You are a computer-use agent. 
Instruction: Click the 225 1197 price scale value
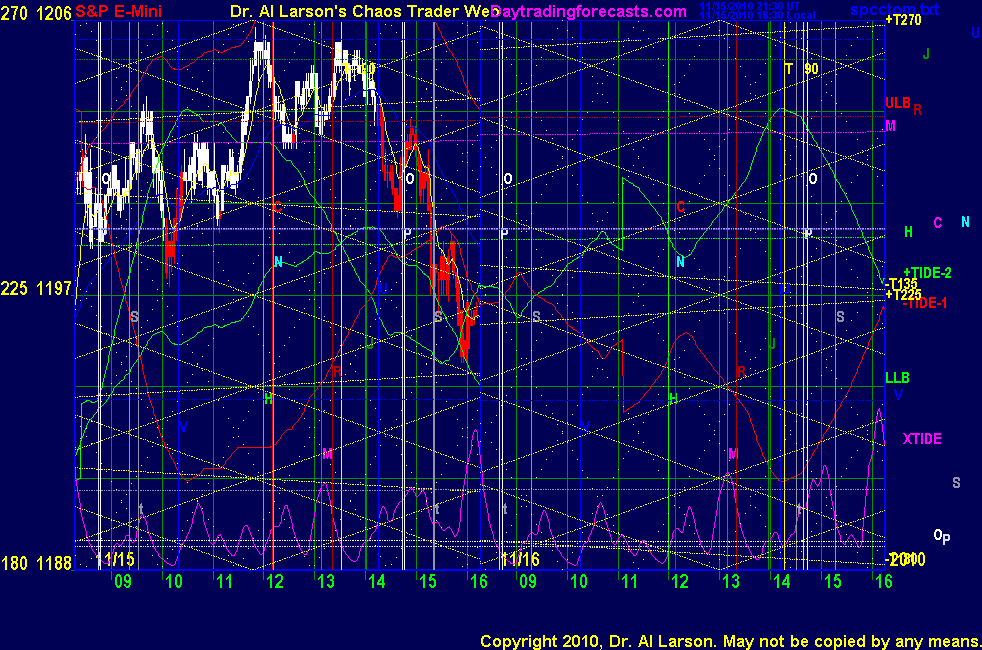[x=36, y=288]
